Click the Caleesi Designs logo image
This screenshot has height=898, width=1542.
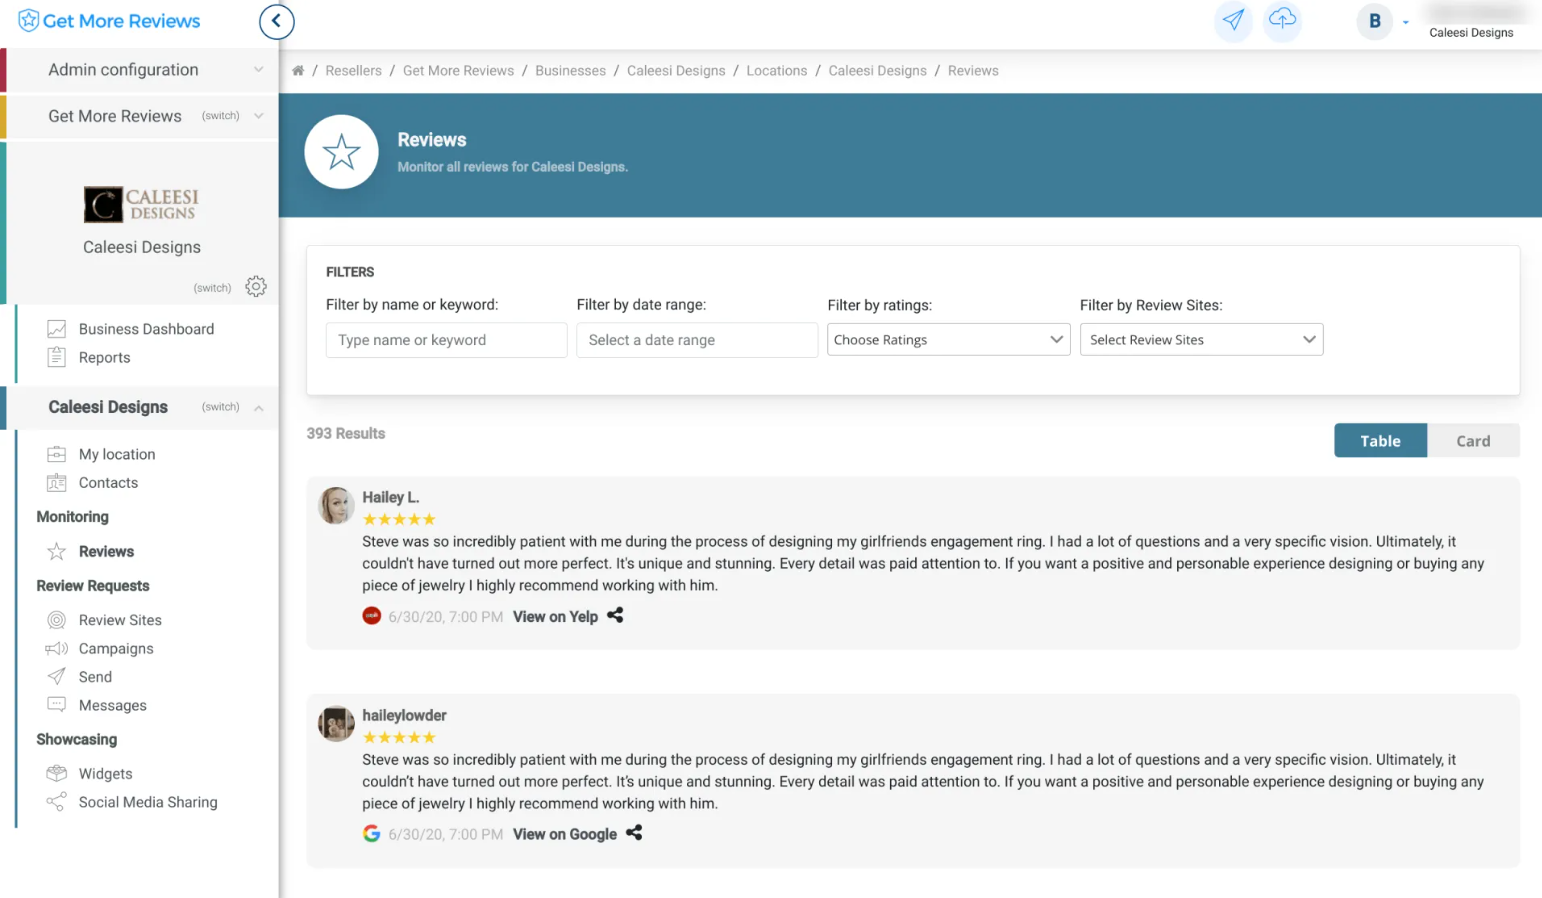[x=141, y=204]
